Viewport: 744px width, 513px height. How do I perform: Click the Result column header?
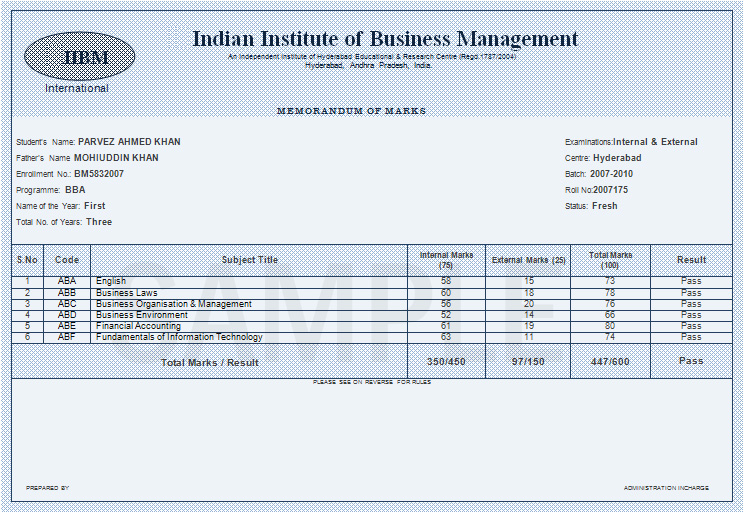click(691, 260)
